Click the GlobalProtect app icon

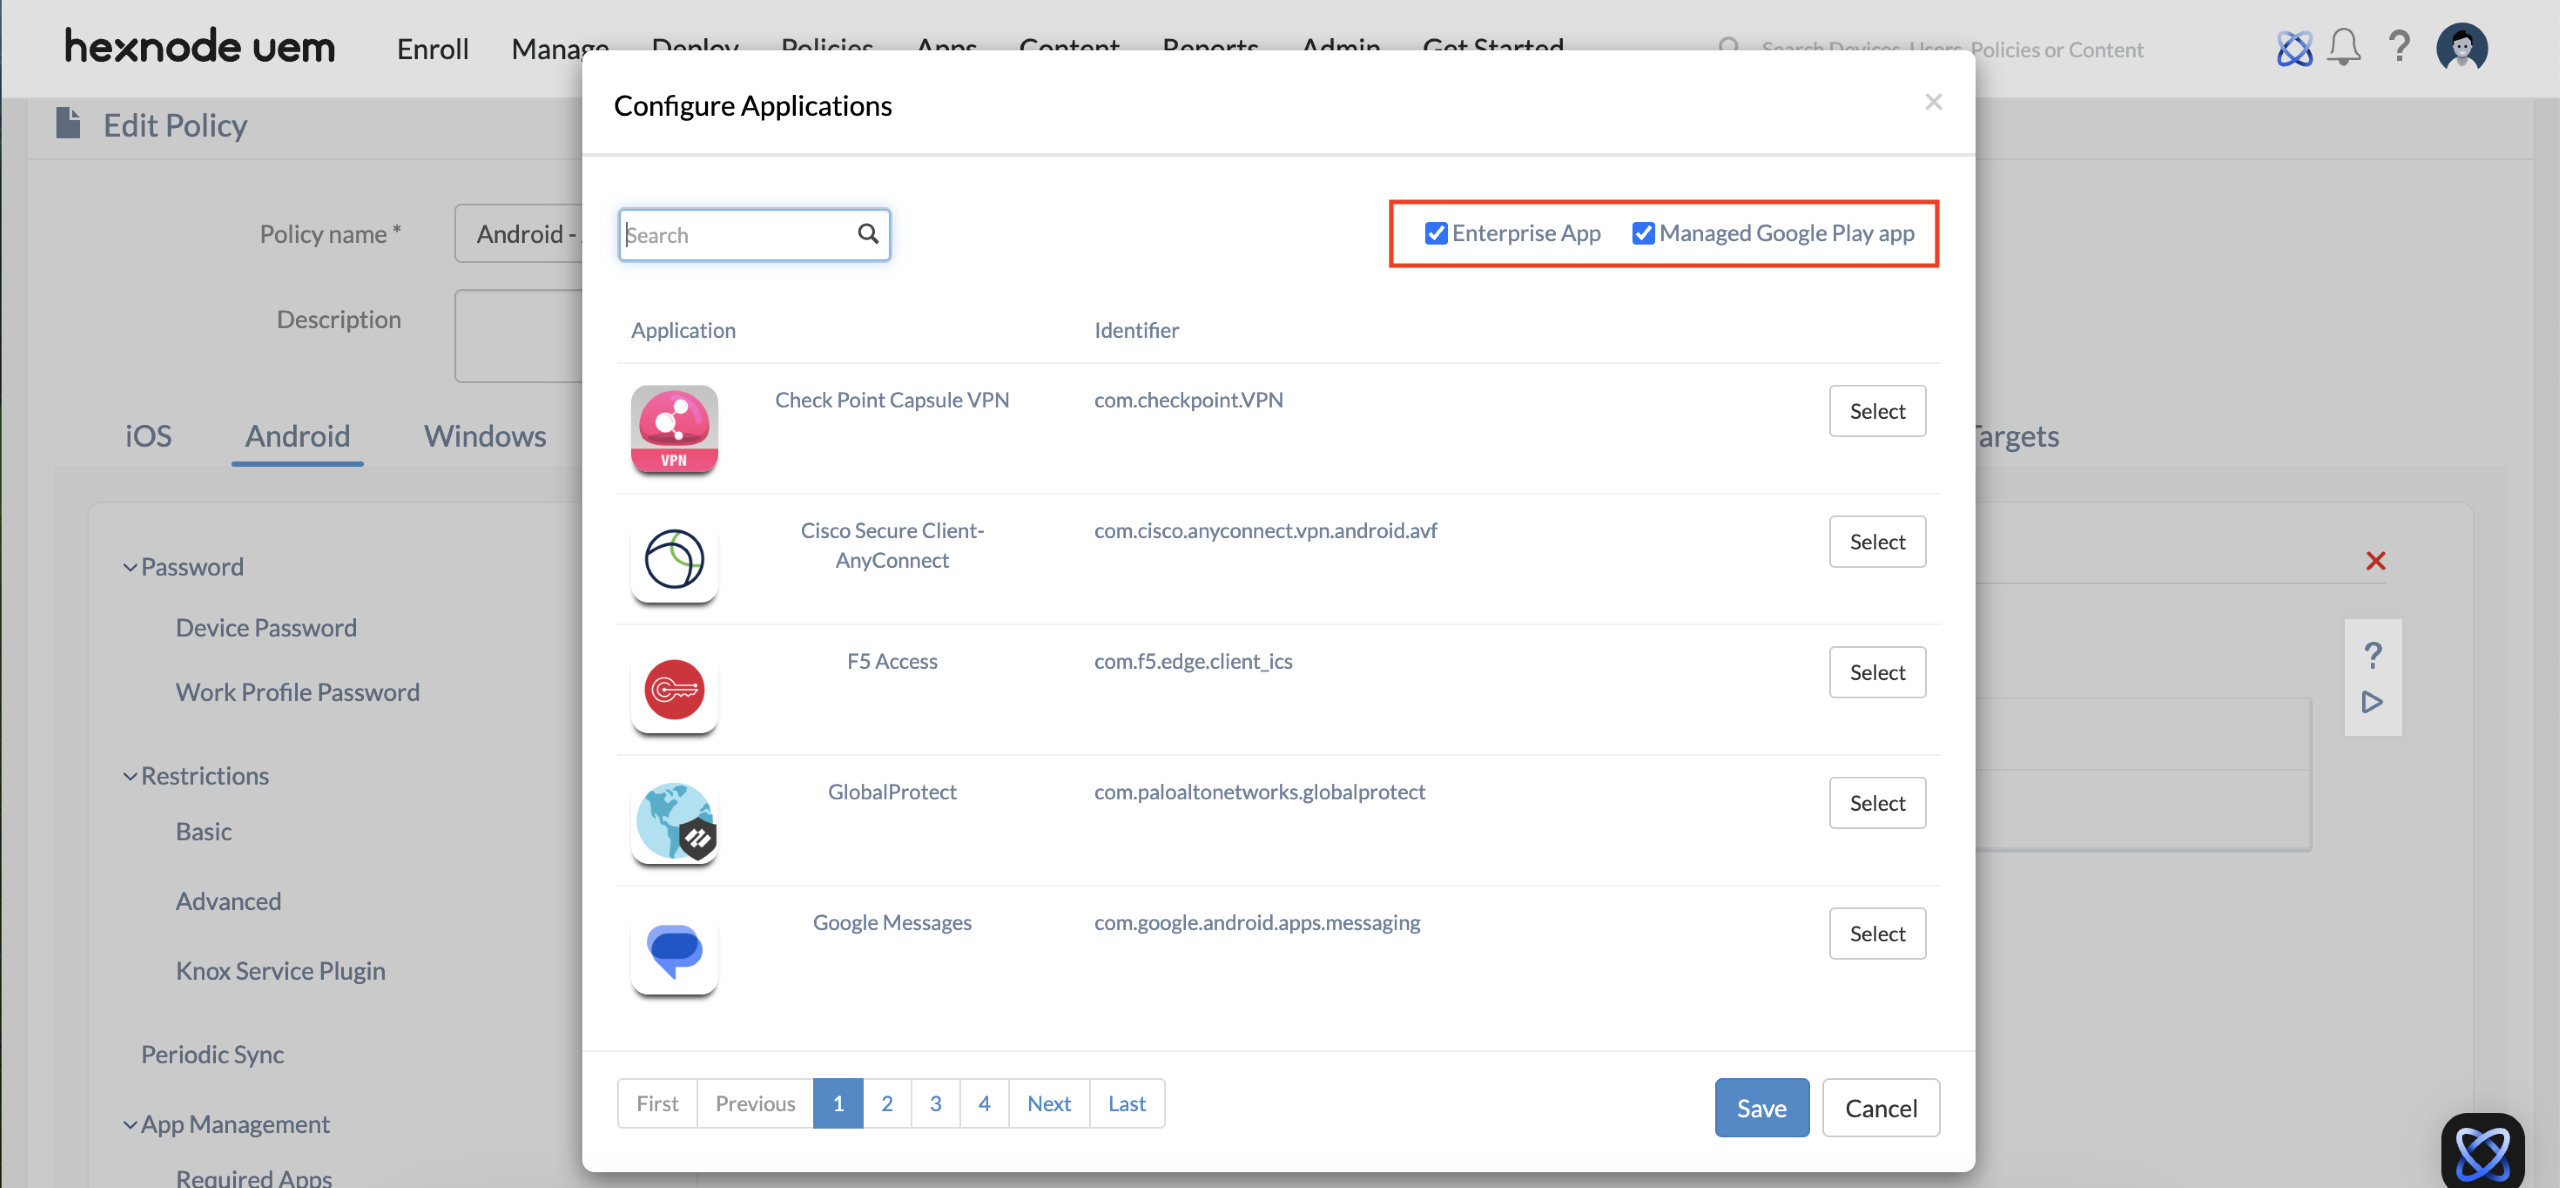674,821
